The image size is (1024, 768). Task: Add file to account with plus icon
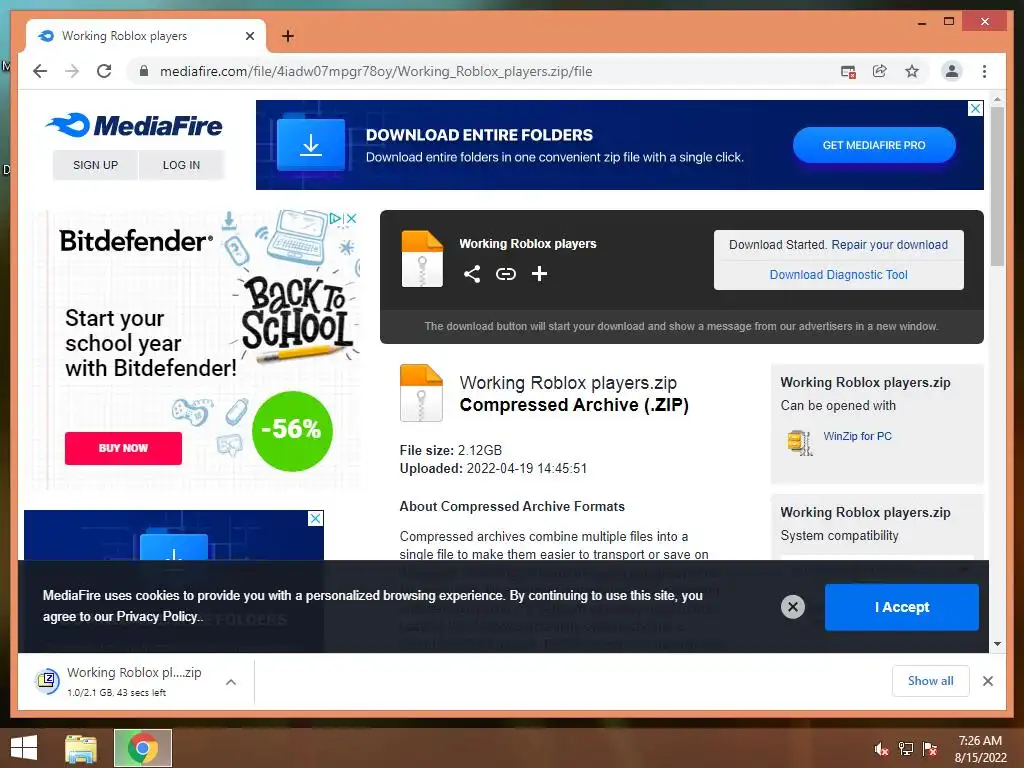(x=539, y=274)
